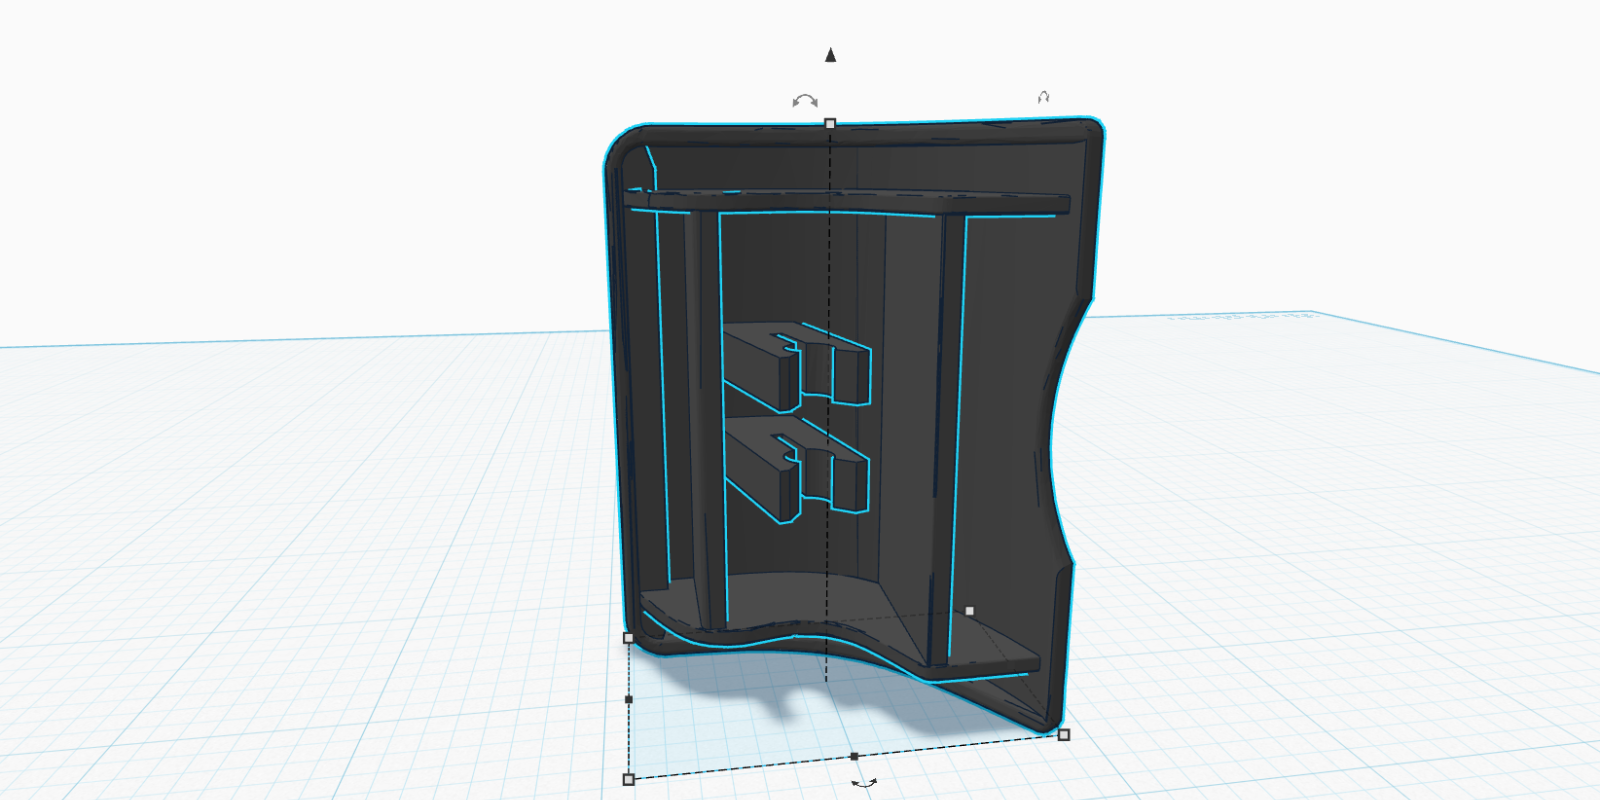Click the bottom-most left white corner handle

click(629, 779)
